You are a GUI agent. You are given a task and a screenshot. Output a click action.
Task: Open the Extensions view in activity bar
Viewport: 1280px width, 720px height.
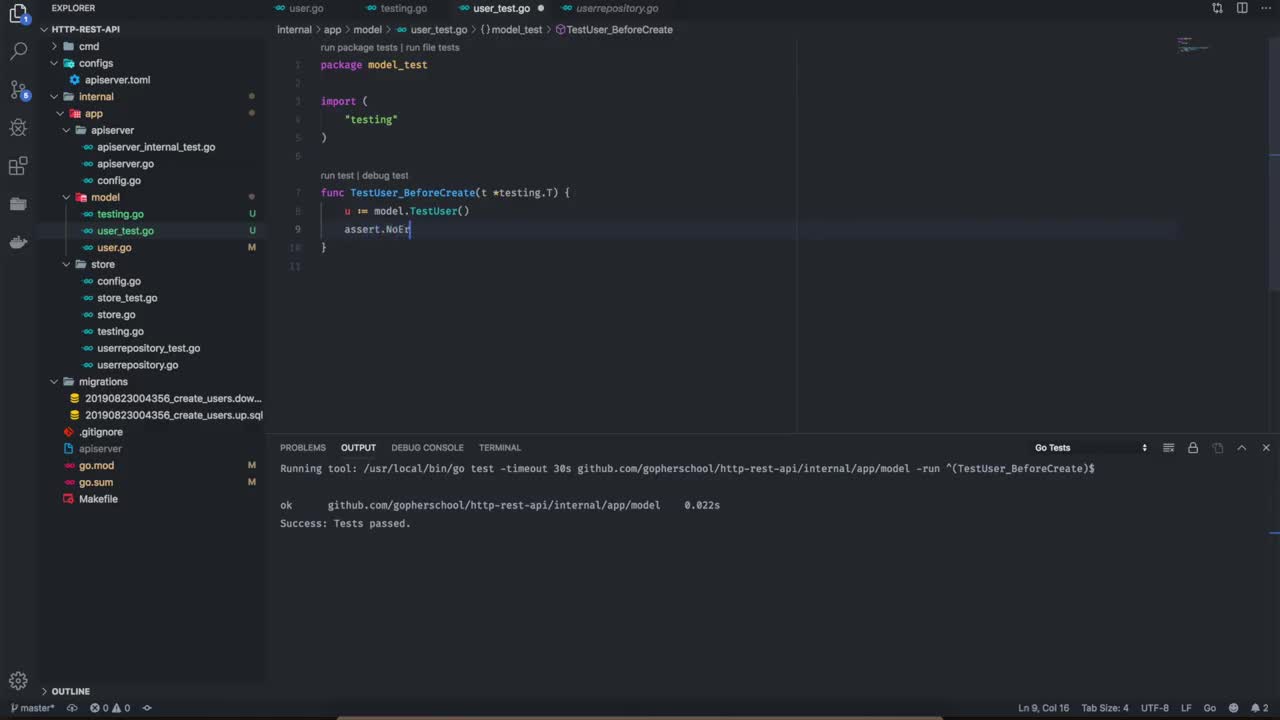(x=18, y=166)
